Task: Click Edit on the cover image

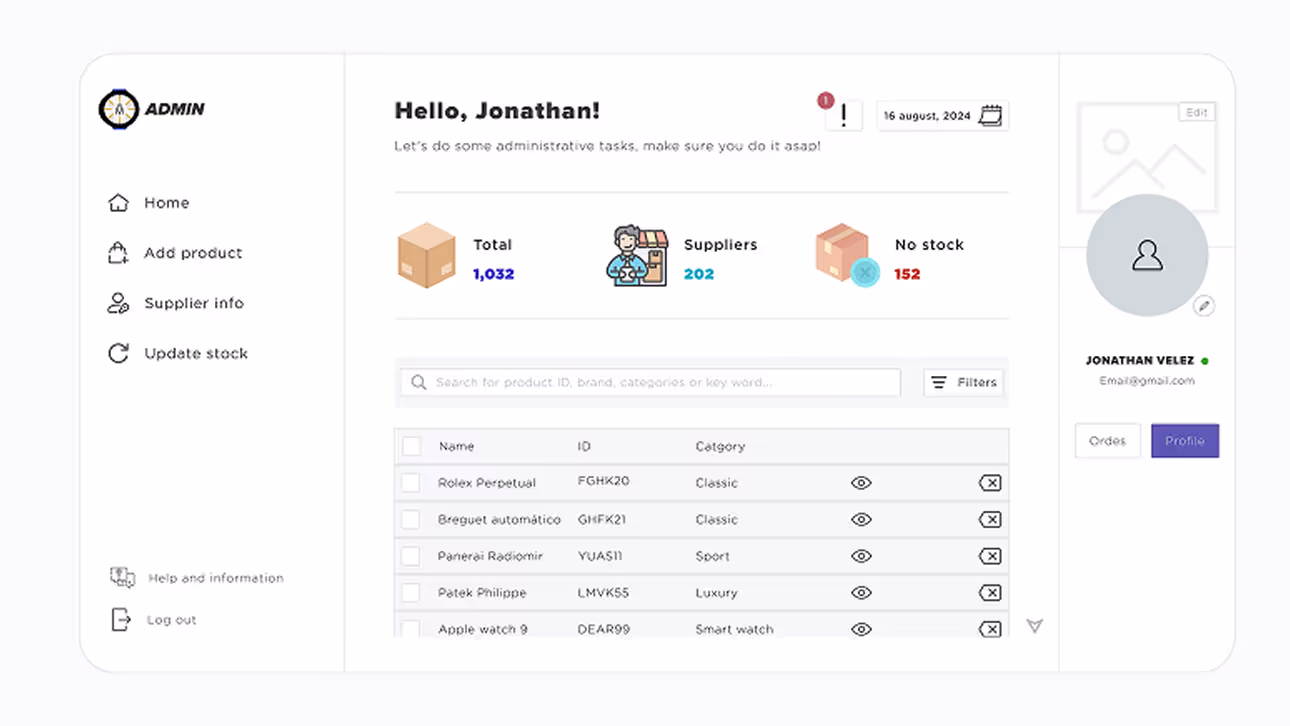Action: point(1197,113)
